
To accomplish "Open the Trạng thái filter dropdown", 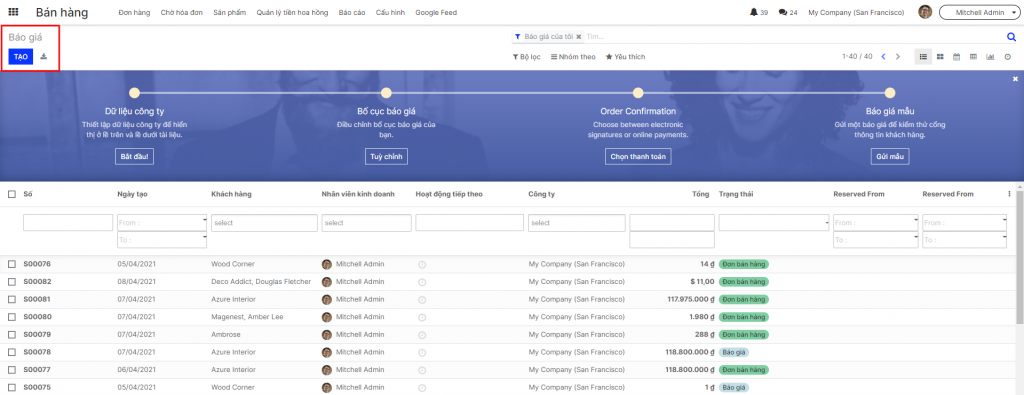I will pyautogui.click(x=773, y=223).
